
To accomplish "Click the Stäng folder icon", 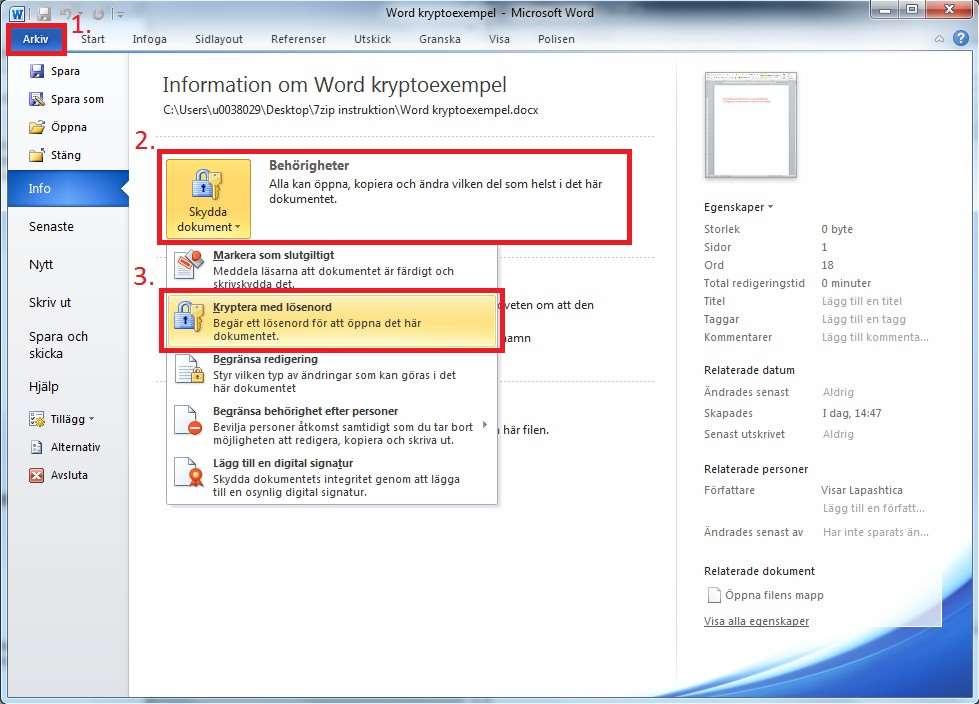I will point(37,155).
